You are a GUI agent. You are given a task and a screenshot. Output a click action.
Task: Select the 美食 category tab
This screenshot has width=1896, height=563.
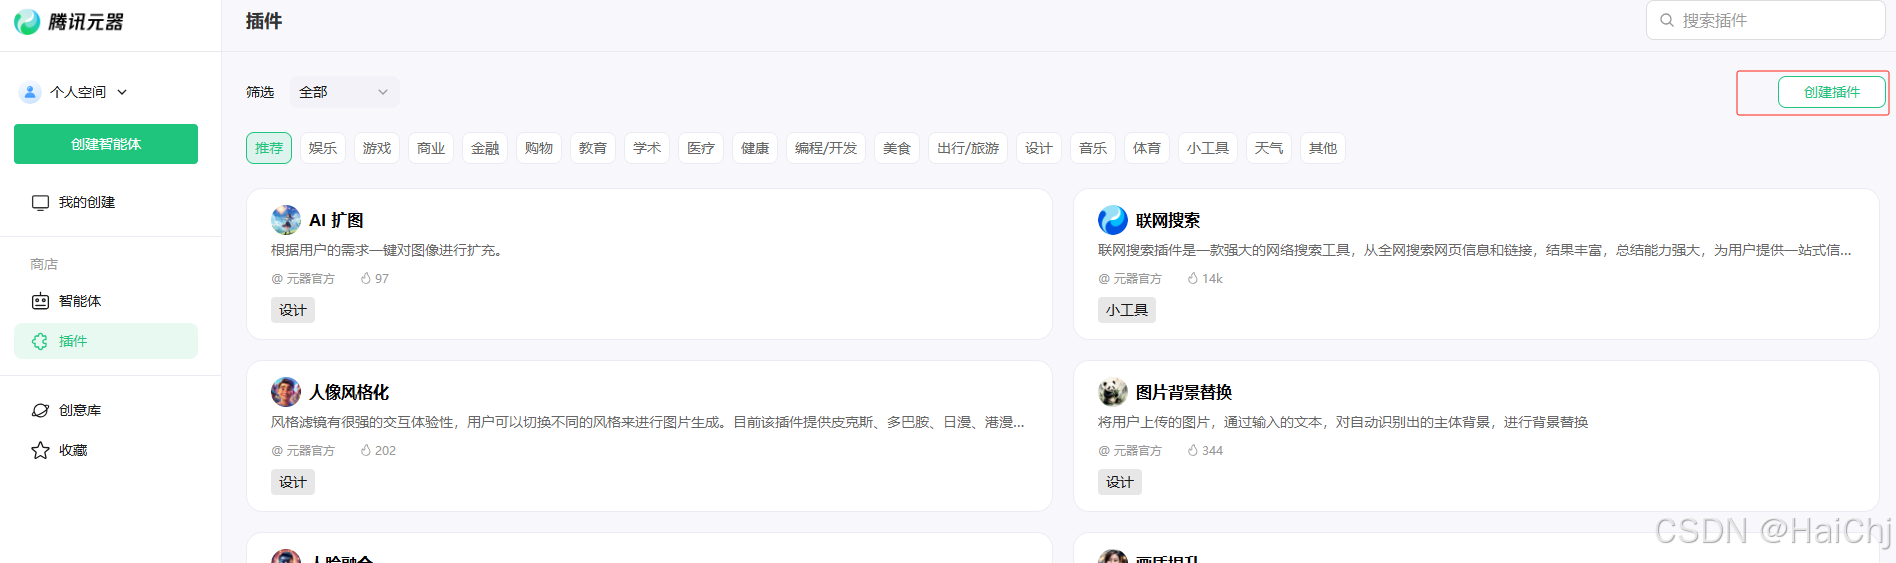click(897, 148)
